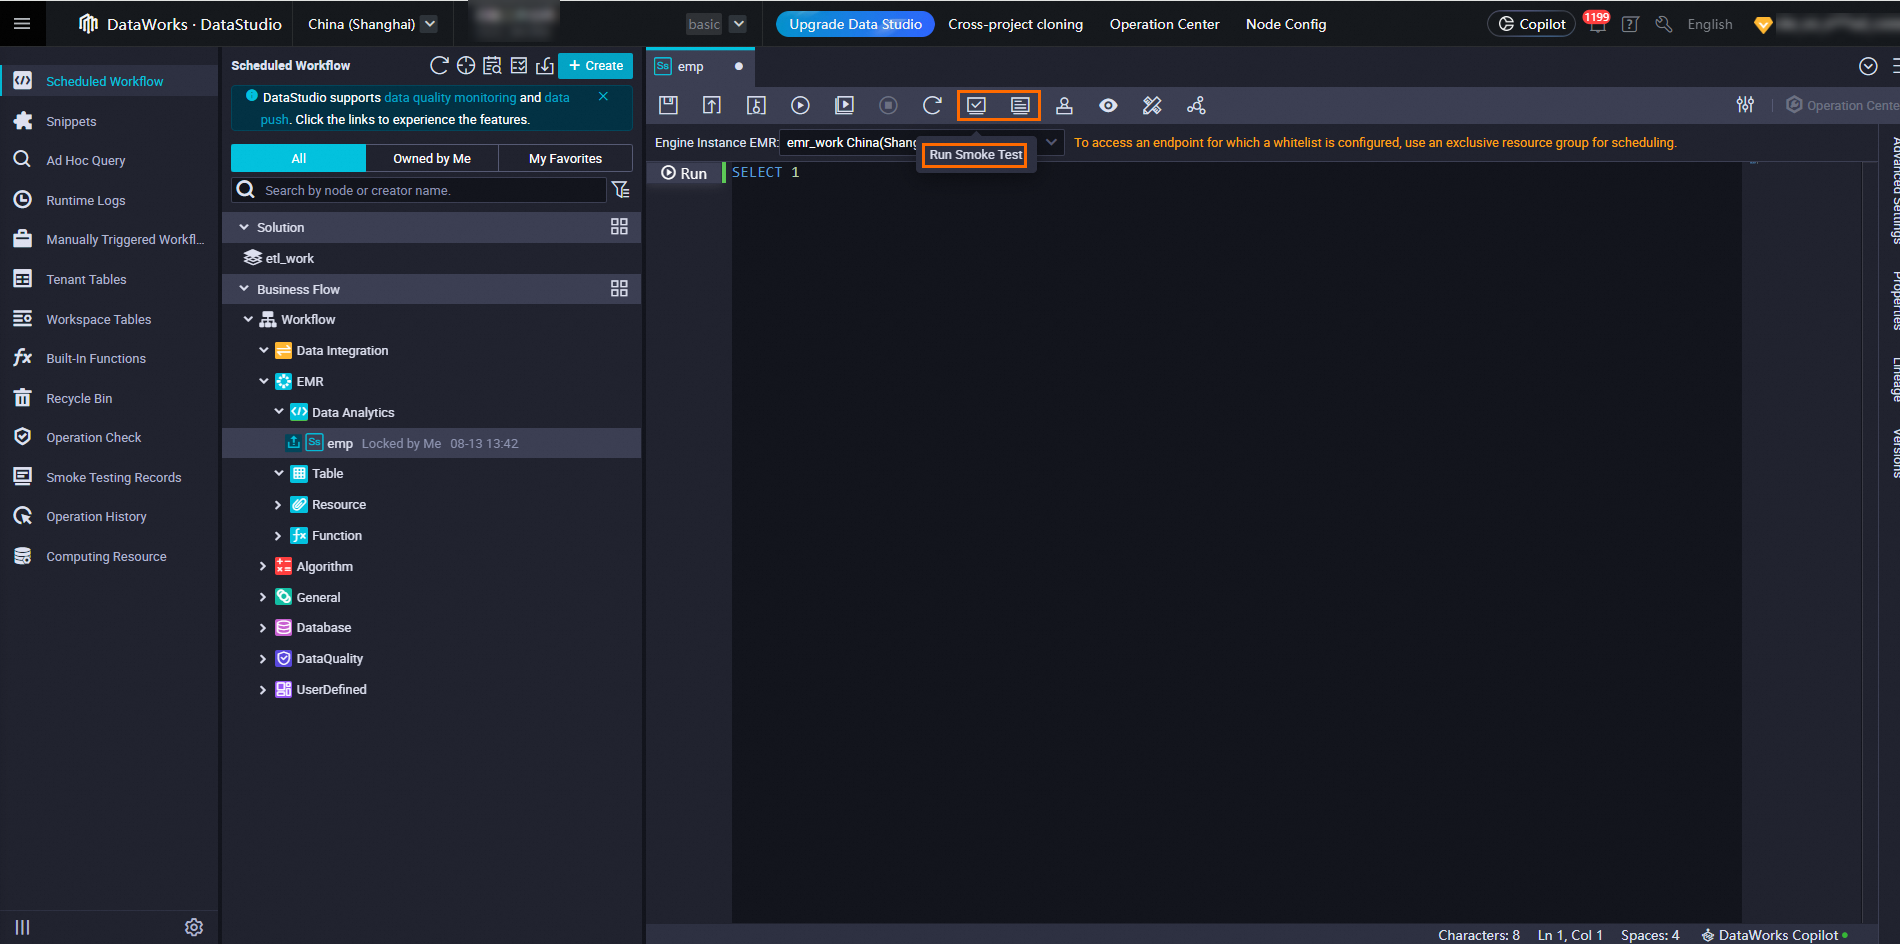Click the stamp-shaped icon in editor toolbar
This screenshot has width=1900, height=944.
coord(1064,105)
